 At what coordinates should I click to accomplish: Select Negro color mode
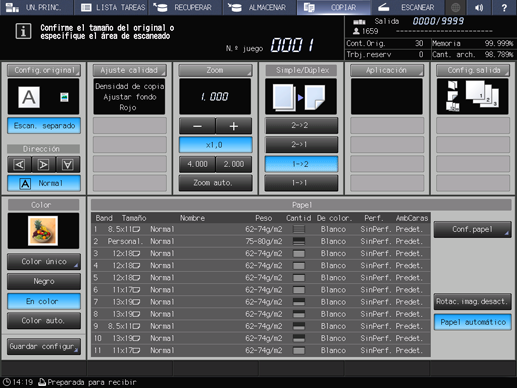point(44,281)
